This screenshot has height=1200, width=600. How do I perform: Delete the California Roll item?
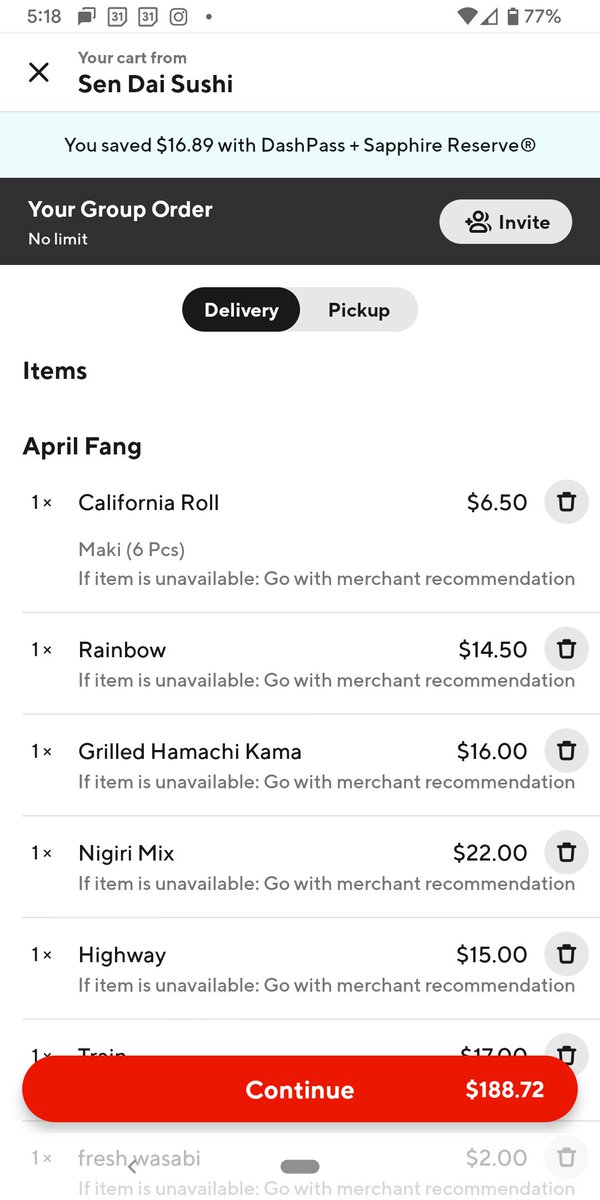pyautogui.click(x=566, y=502)
